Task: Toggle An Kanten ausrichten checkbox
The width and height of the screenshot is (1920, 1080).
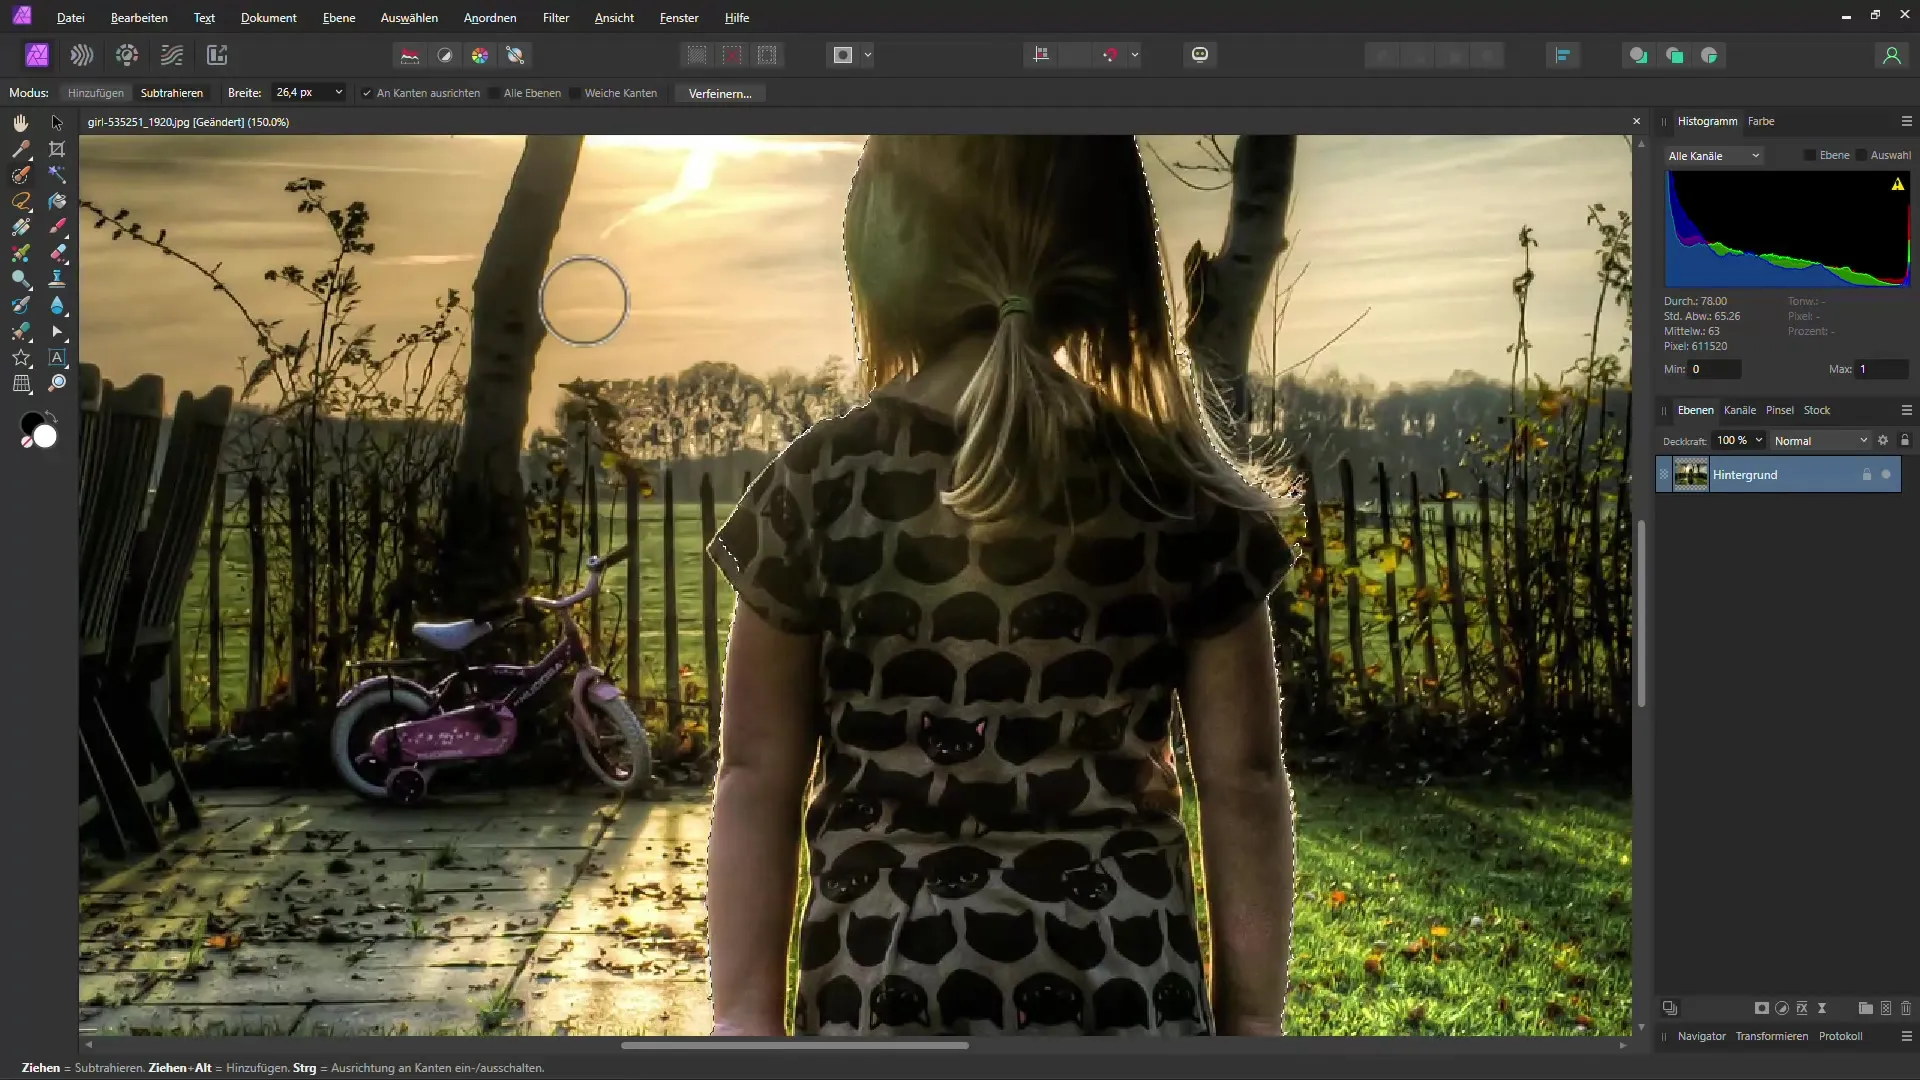Action: 367,93
